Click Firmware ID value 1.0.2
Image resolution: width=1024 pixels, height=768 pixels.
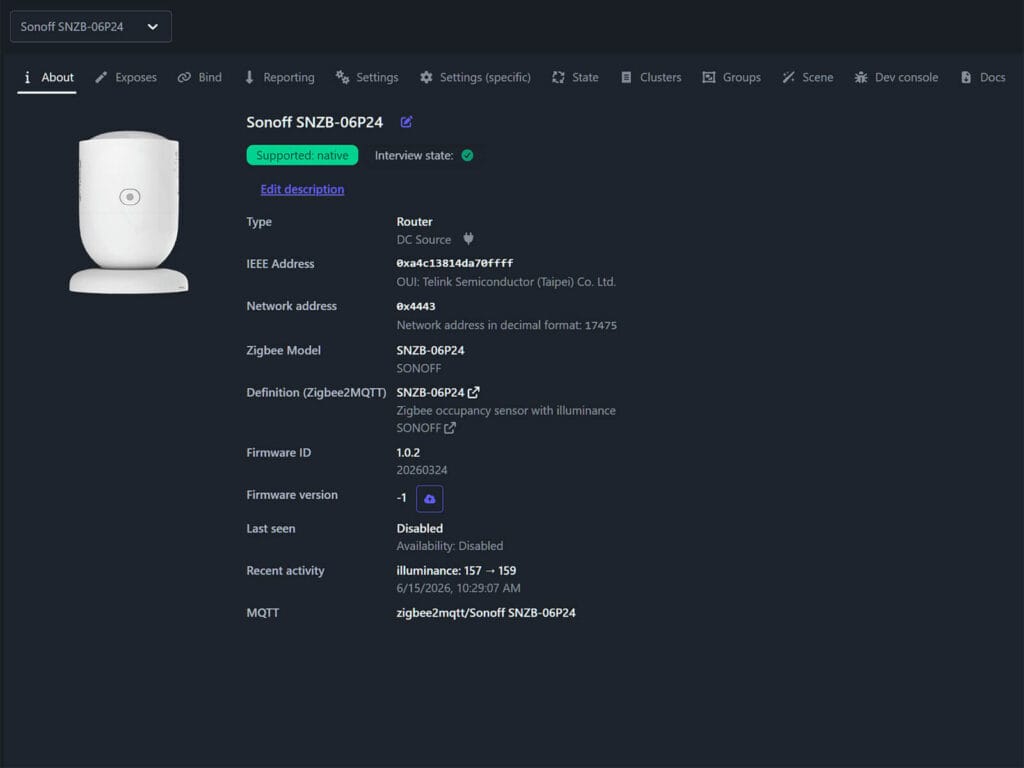click(408, 453)
